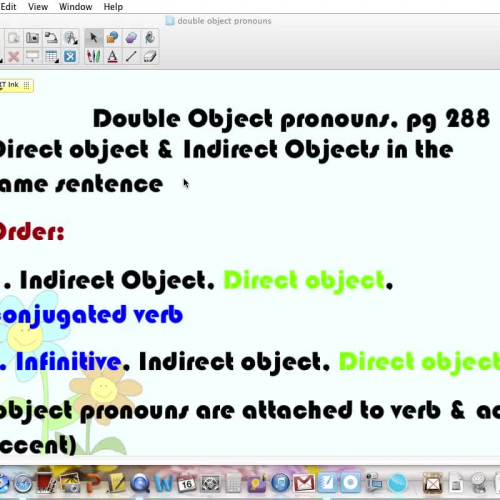Open QuickTime Player in the Dock
Viewport: 500px width, 500px height.
point(140,483)
